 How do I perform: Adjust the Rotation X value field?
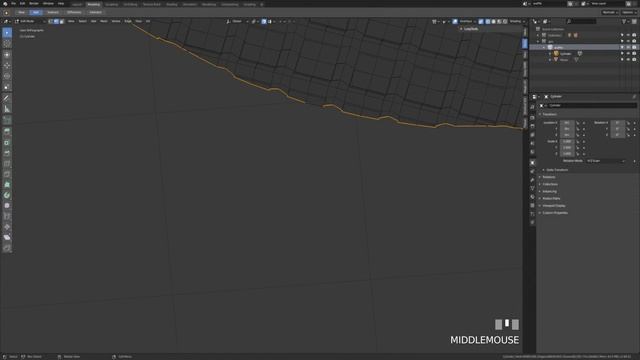[x=618, y=122]
